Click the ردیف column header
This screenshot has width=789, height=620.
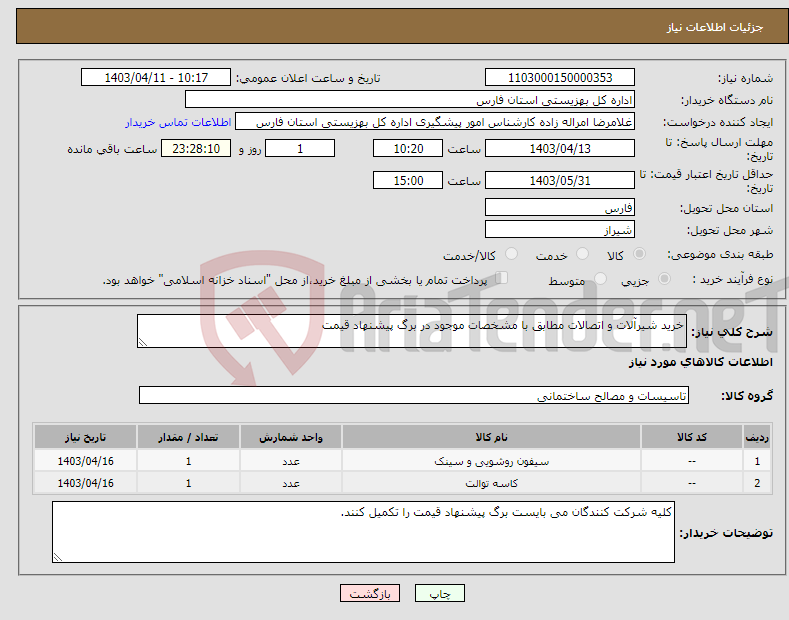[x=757, y=437]
